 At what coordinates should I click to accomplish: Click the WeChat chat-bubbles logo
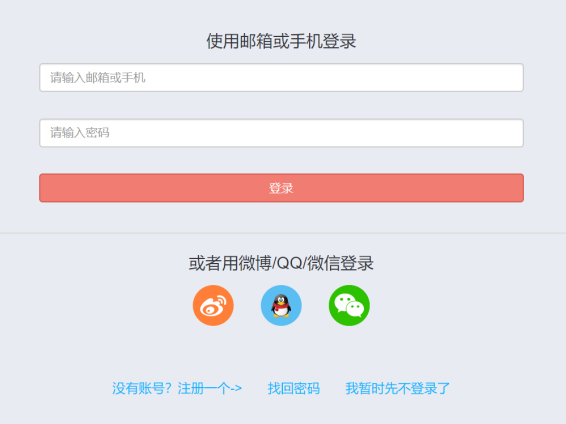(349, 306)
